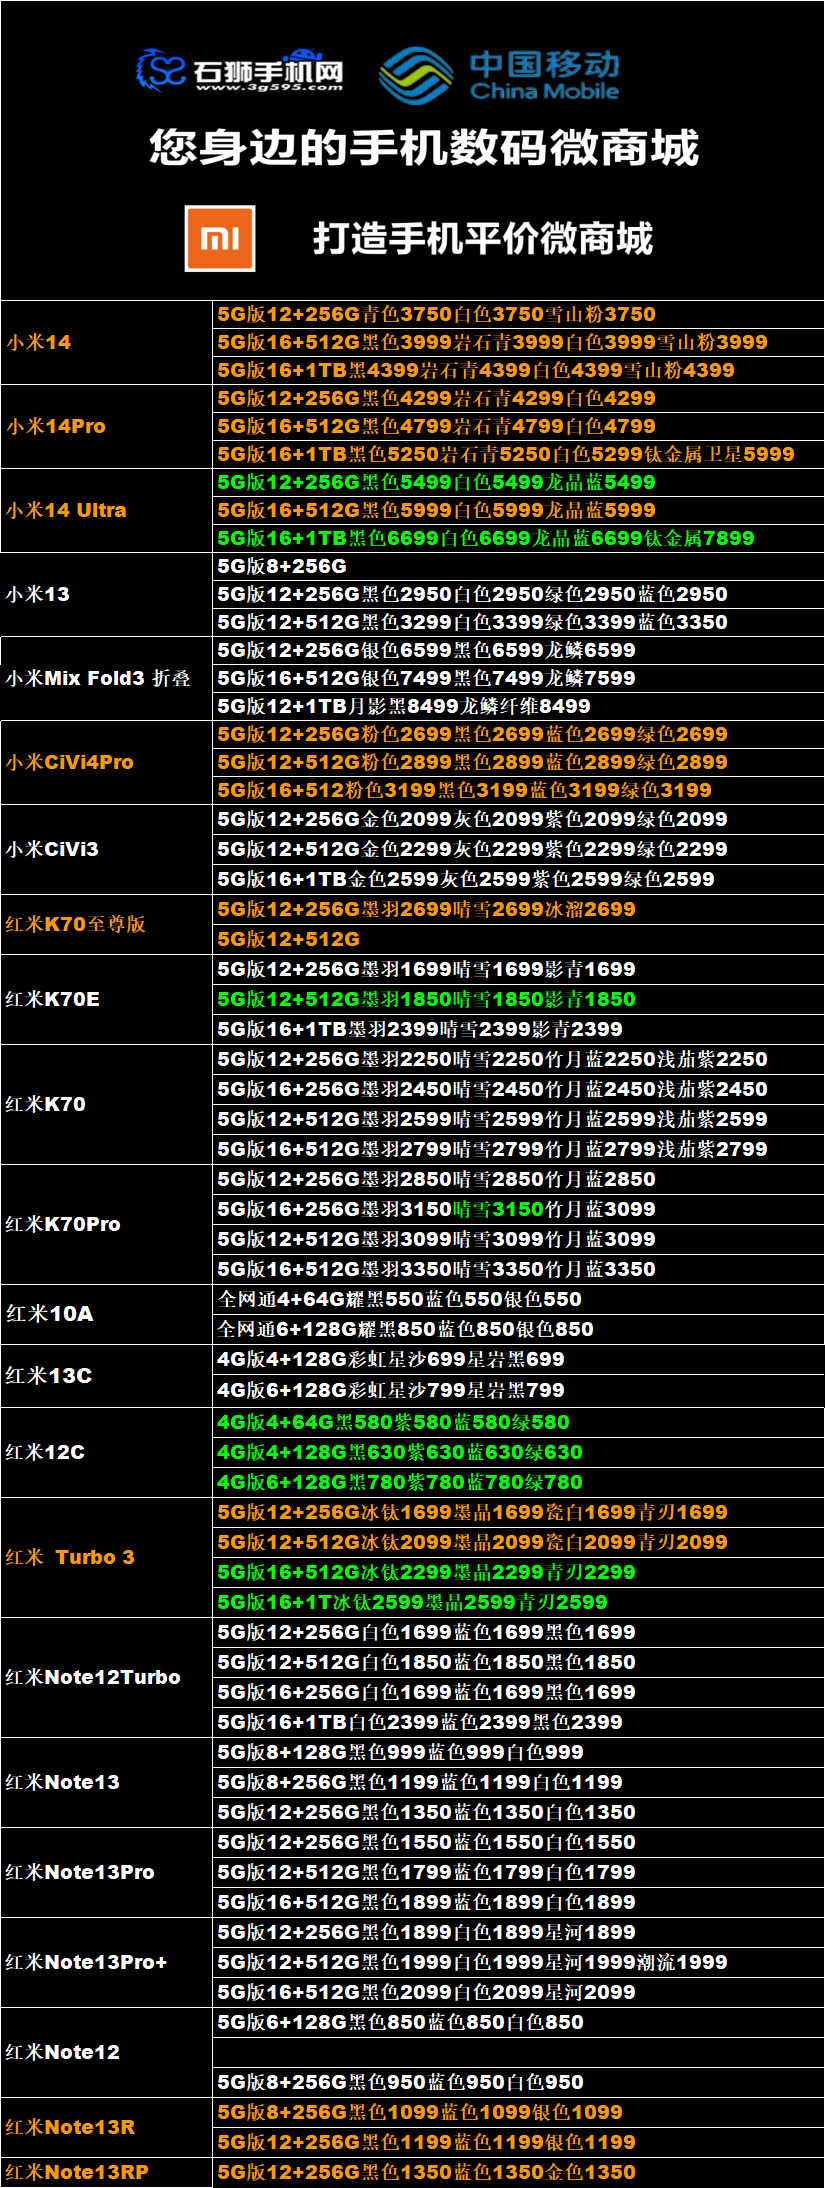The image size is (825, 2188).
Task: Select the 红米Note12 model cell
Action: click(107, 2052)
